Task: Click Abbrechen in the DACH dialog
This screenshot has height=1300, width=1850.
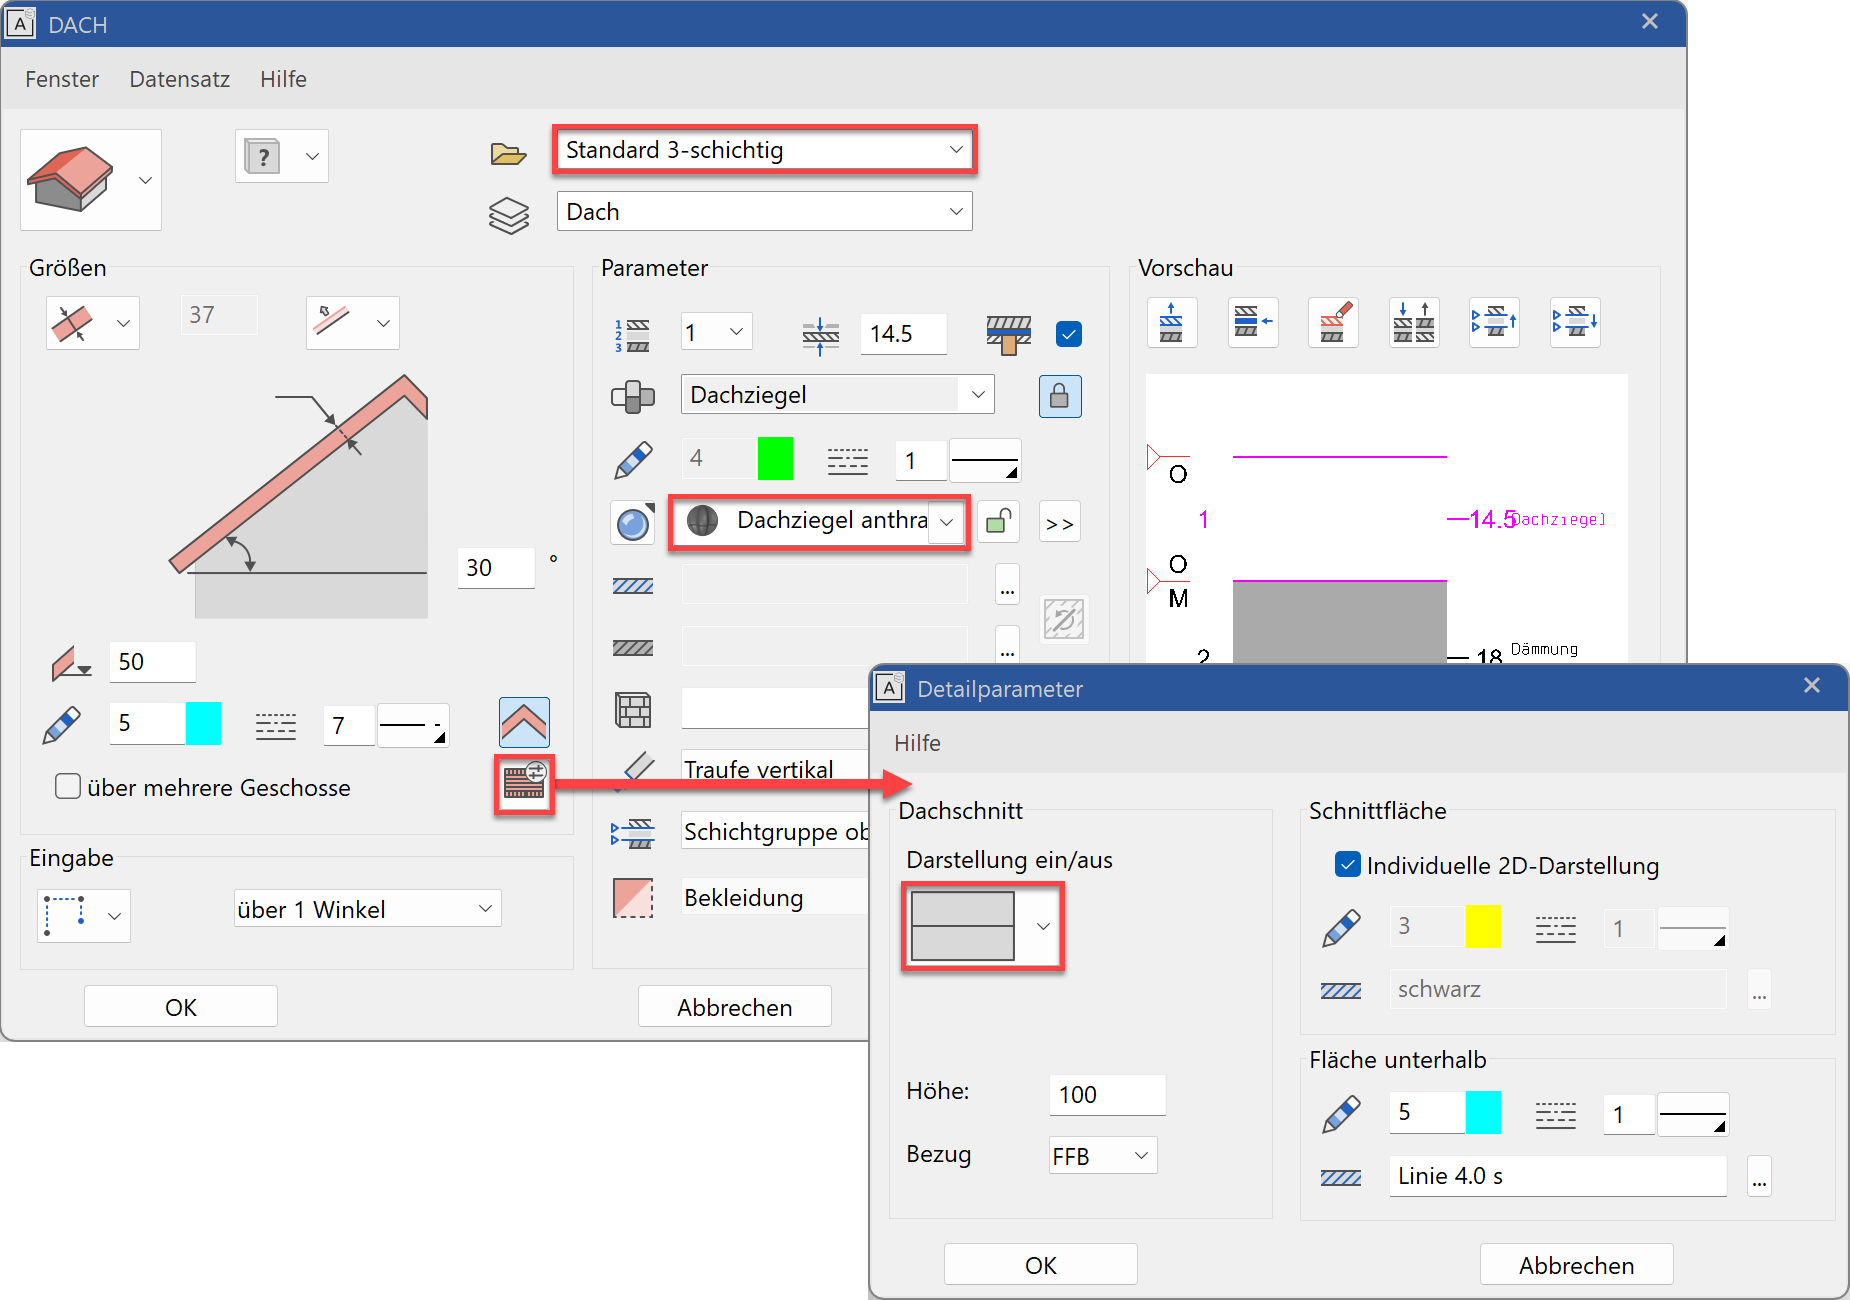Action: point(734,1007)
